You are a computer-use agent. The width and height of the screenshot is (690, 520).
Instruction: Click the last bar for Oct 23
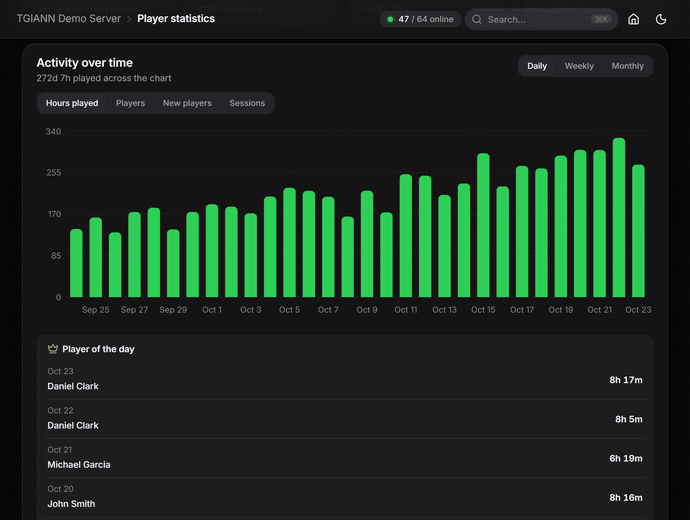coord(638,231)
